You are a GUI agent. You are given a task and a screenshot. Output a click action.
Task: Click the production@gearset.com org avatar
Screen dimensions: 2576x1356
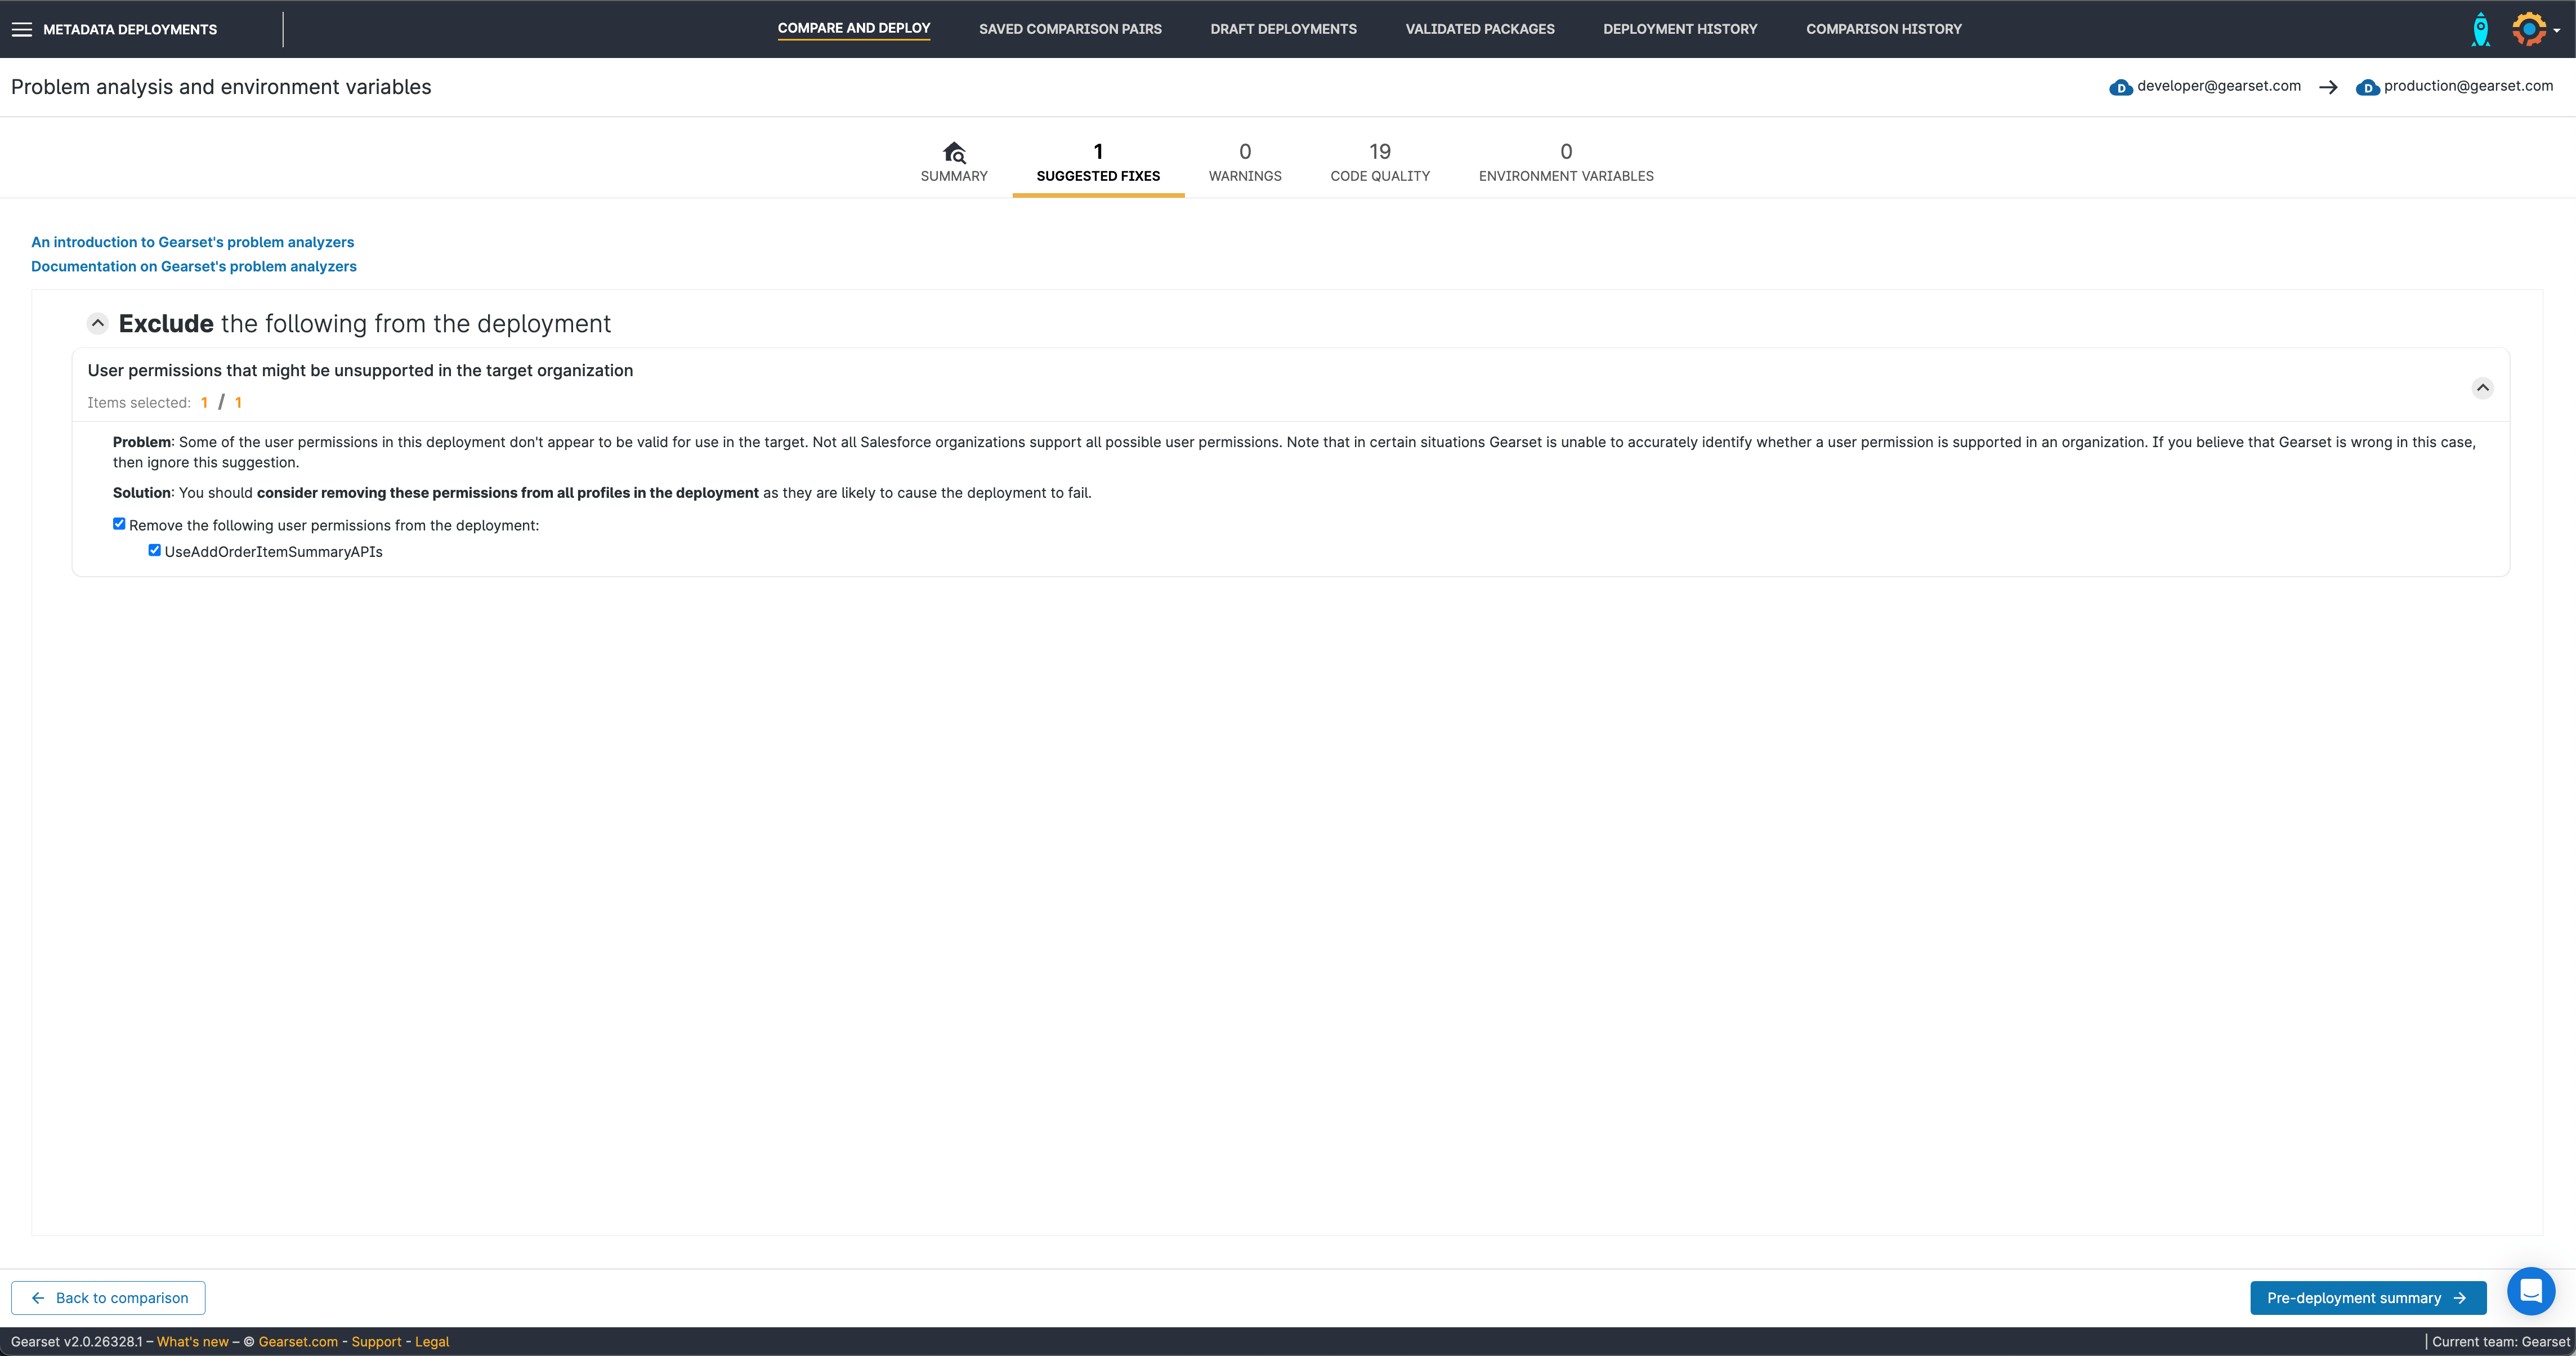2368,87
